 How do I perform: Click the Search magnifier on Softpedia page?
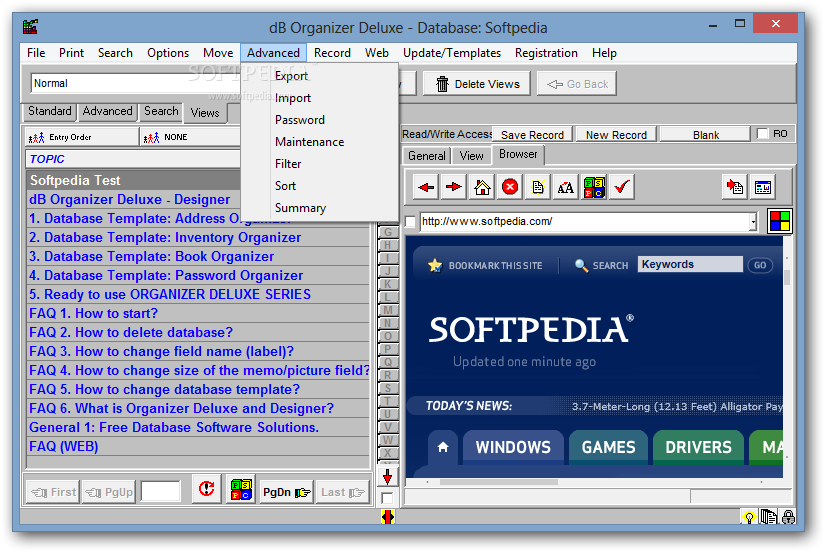tap(581, 265)
